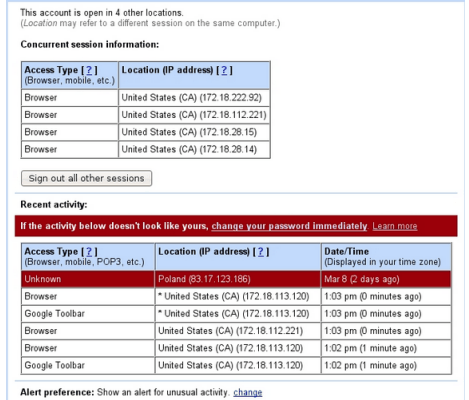This screenshot has height=400, width=469.
Task: Select recent activity location 172.18.112.221 cell
Action: (x=238, y=331)
